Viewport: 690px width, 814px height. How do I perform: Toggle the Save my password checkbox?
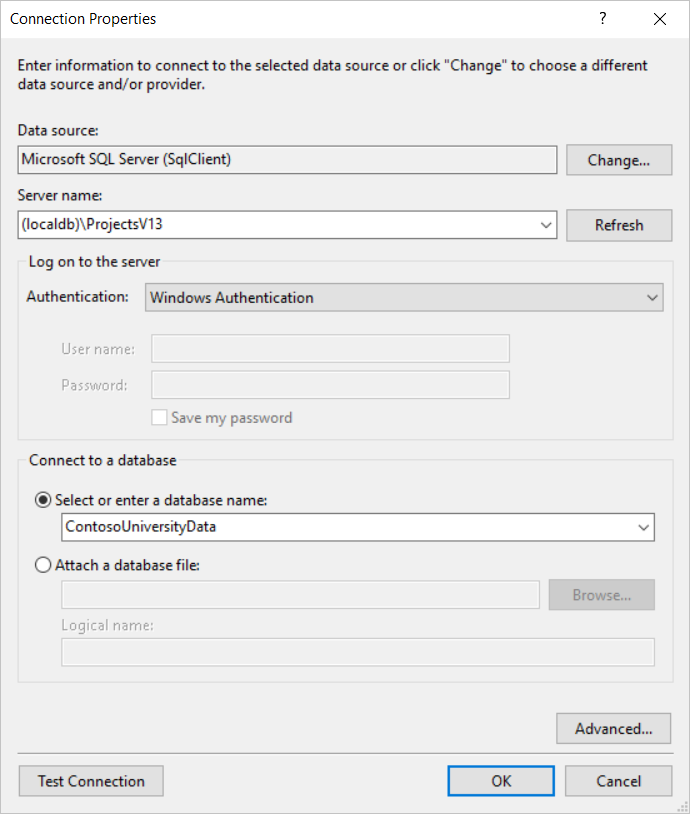tap(159, 417)
